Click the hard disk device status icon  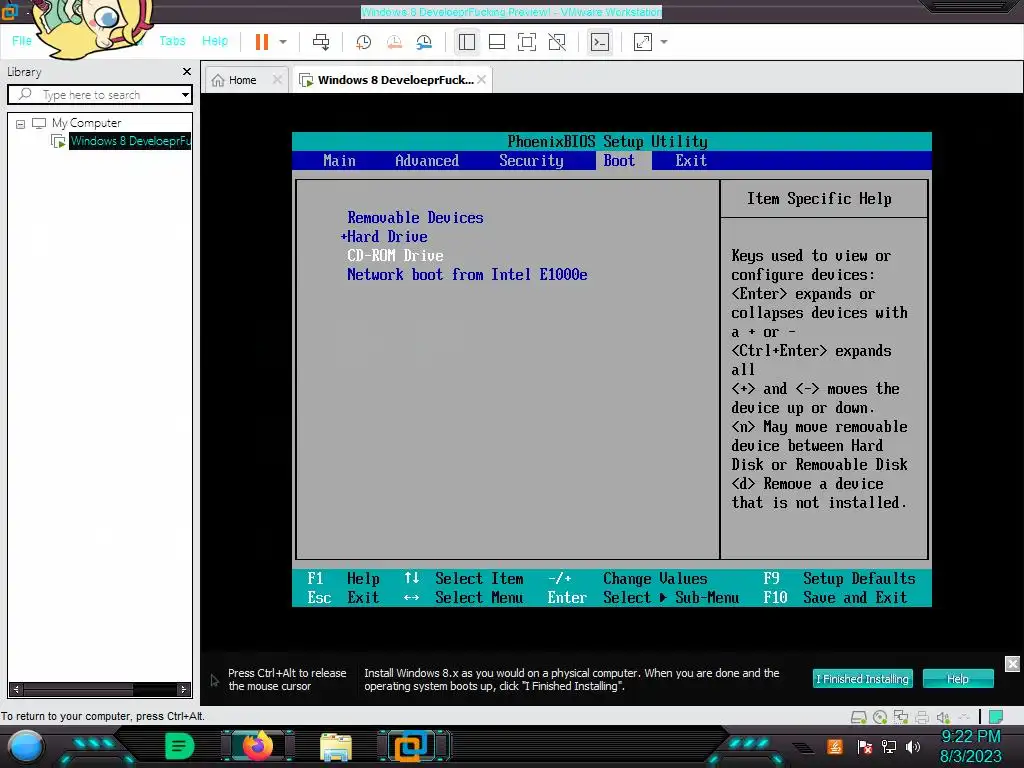click(859, 717)
